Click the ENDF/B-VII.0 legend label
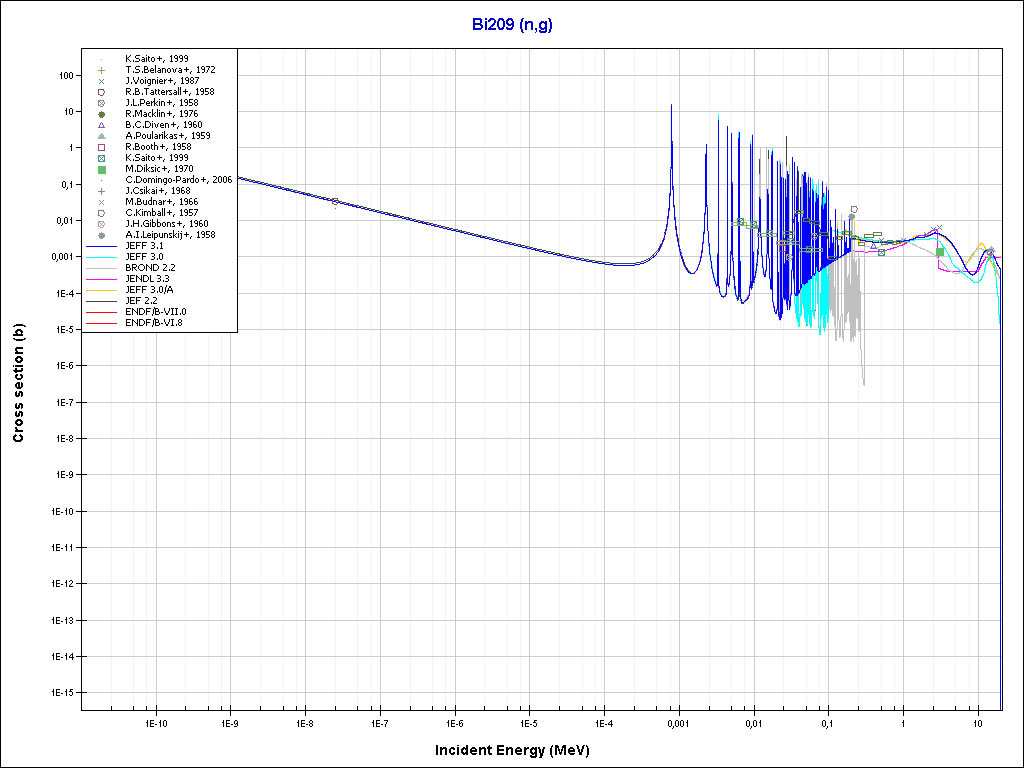This screenshot has width=1024, height=768. click(x=156, y=312)
